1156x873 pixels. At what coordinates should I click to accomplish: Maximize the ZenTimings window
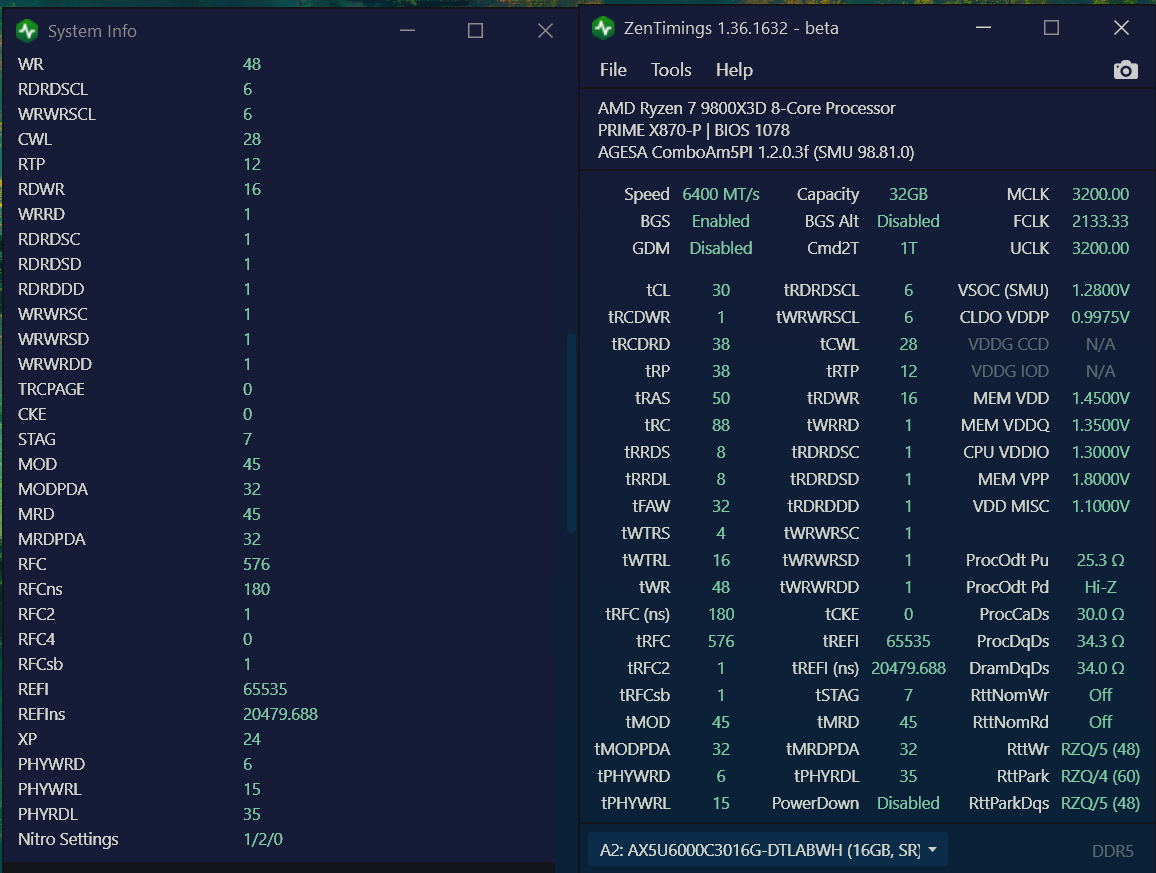click(x=1051, y=28)
